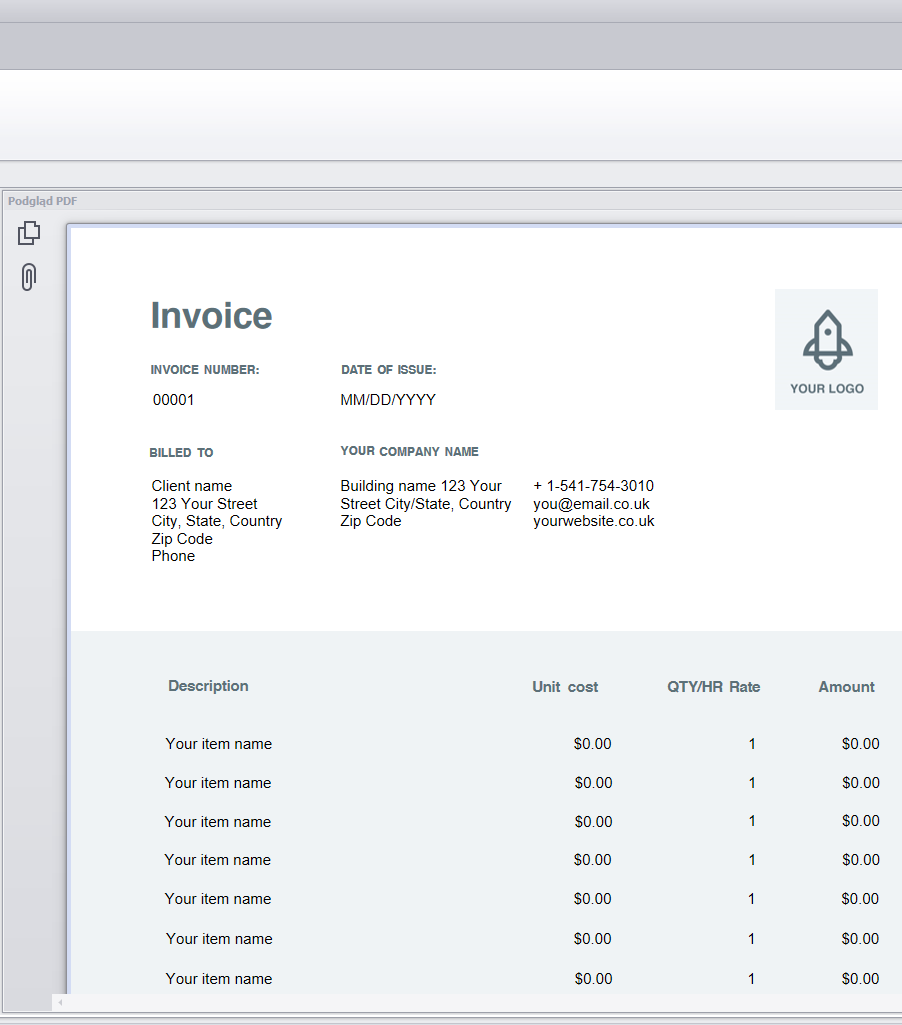The width and height of the screenshot is (902, 1025).
Task: Open the attachments paperclip panel
Action: point(29,277)
